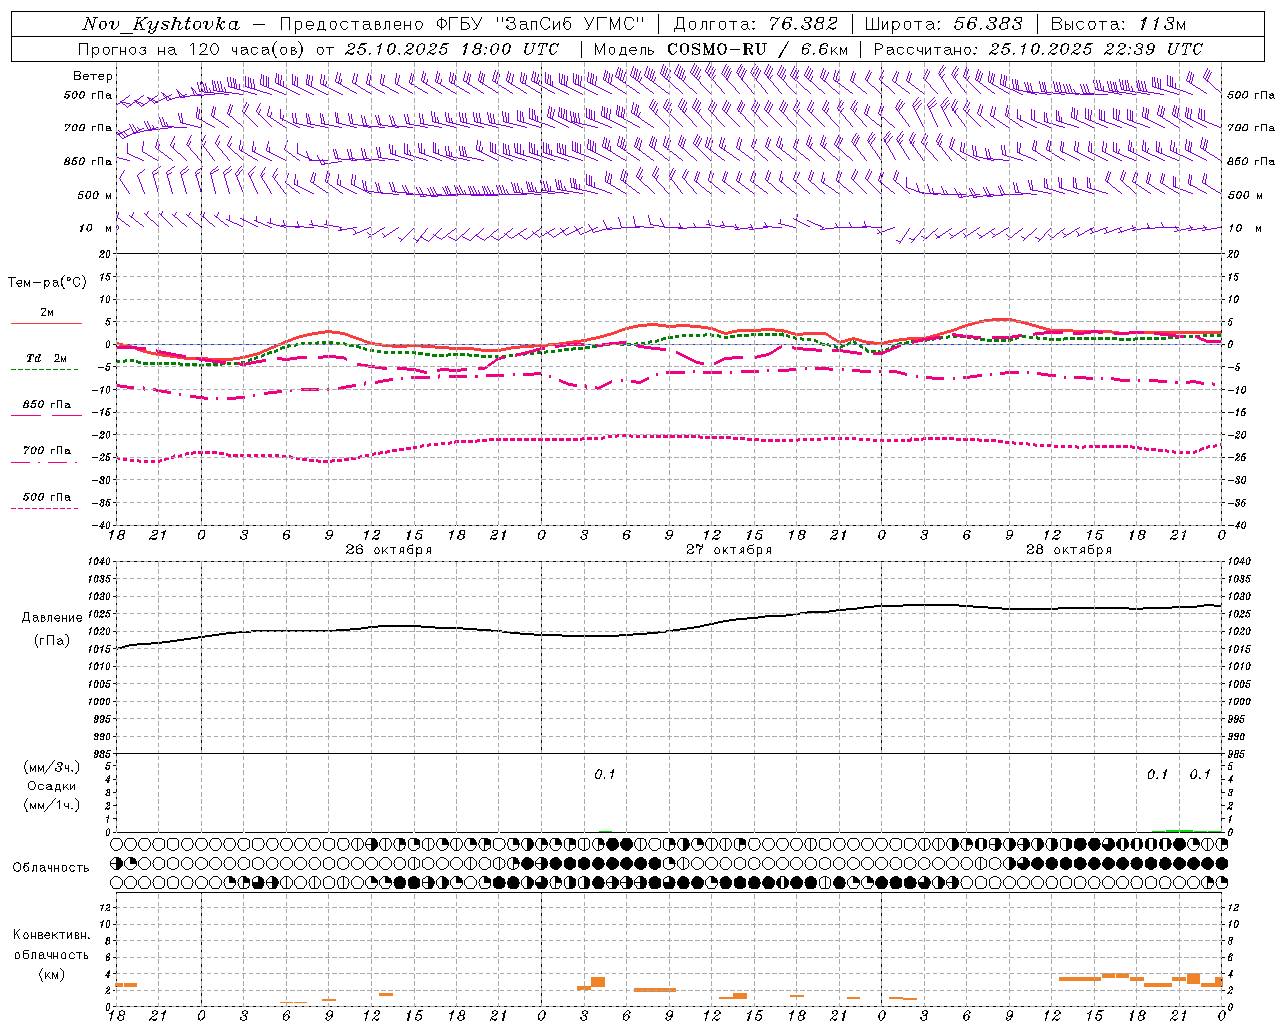Click the 0.1 precipitation value on 27 October
The image size is (1280, 1024).
pyautogui.click(x=605, y=775)
